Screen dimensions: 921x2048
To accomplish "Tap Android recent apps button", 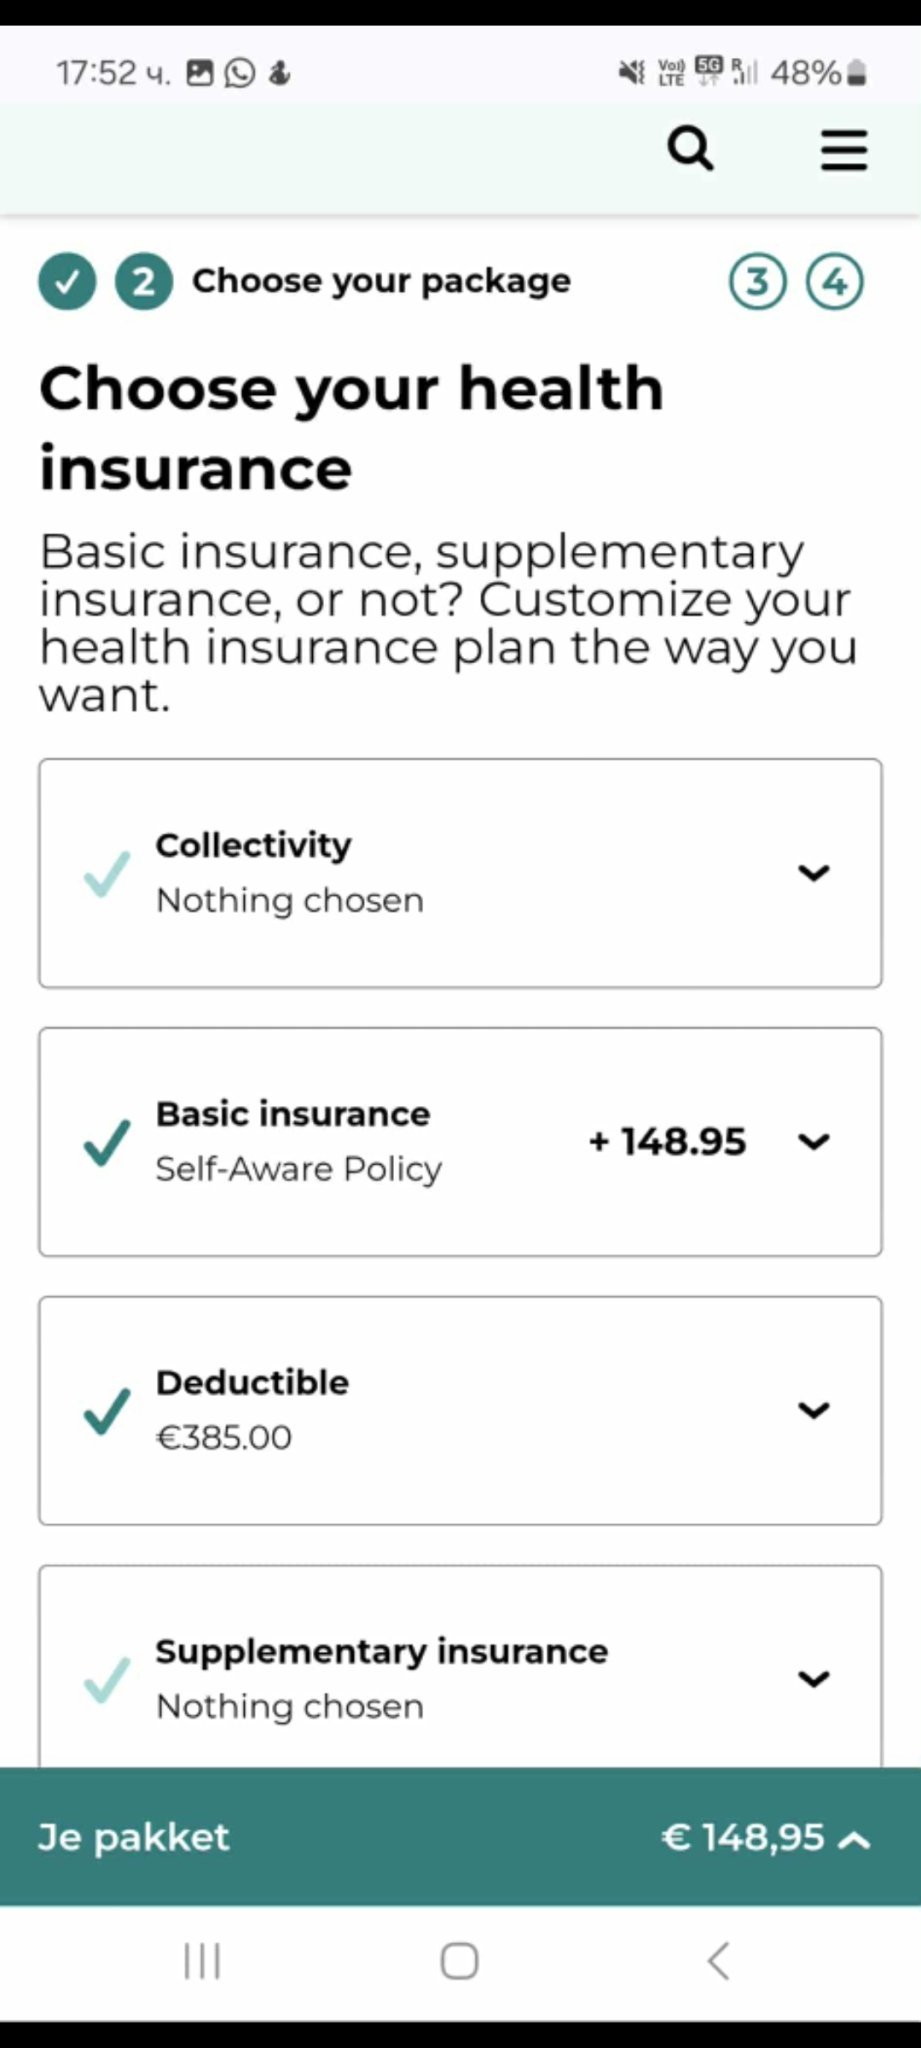I will 202,1961.
